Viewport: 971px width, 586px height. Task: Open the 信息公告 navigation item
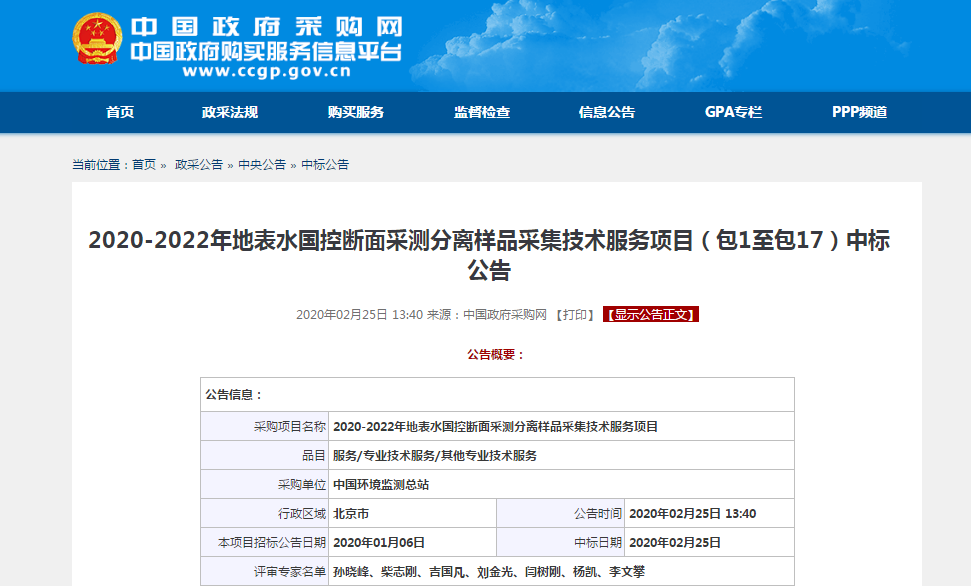607,112
